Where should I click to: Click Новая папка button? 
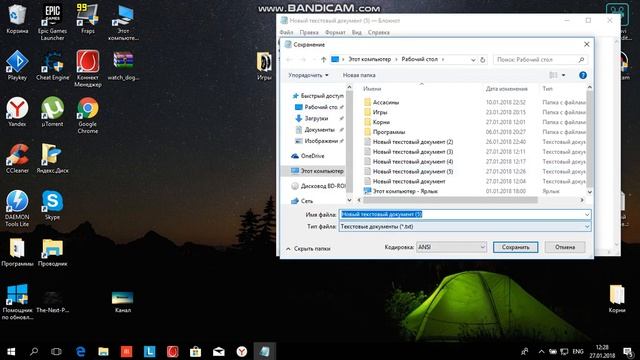(359, 75)
